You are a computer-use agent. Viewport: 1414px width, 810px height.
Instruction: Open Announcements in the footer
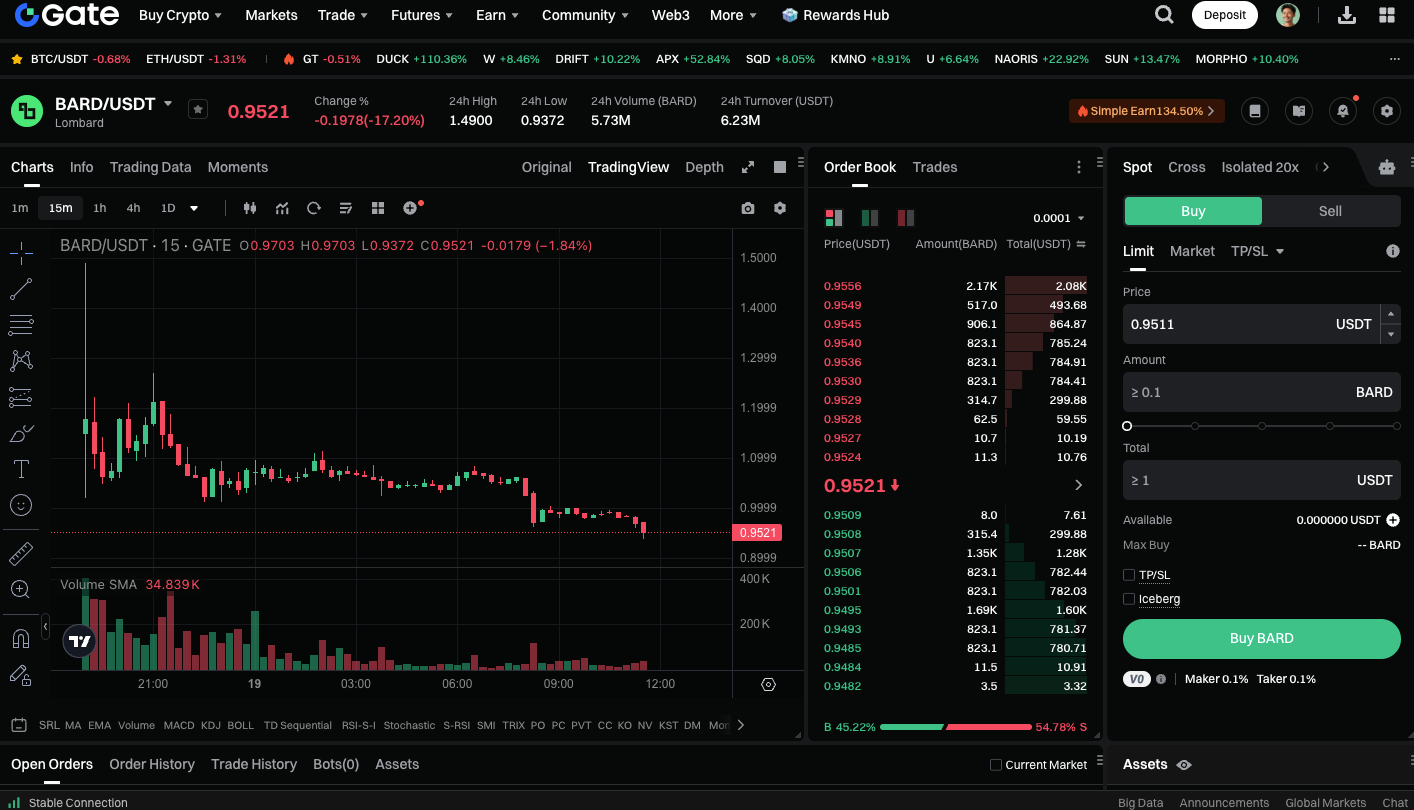click(x=1224, y=802)
